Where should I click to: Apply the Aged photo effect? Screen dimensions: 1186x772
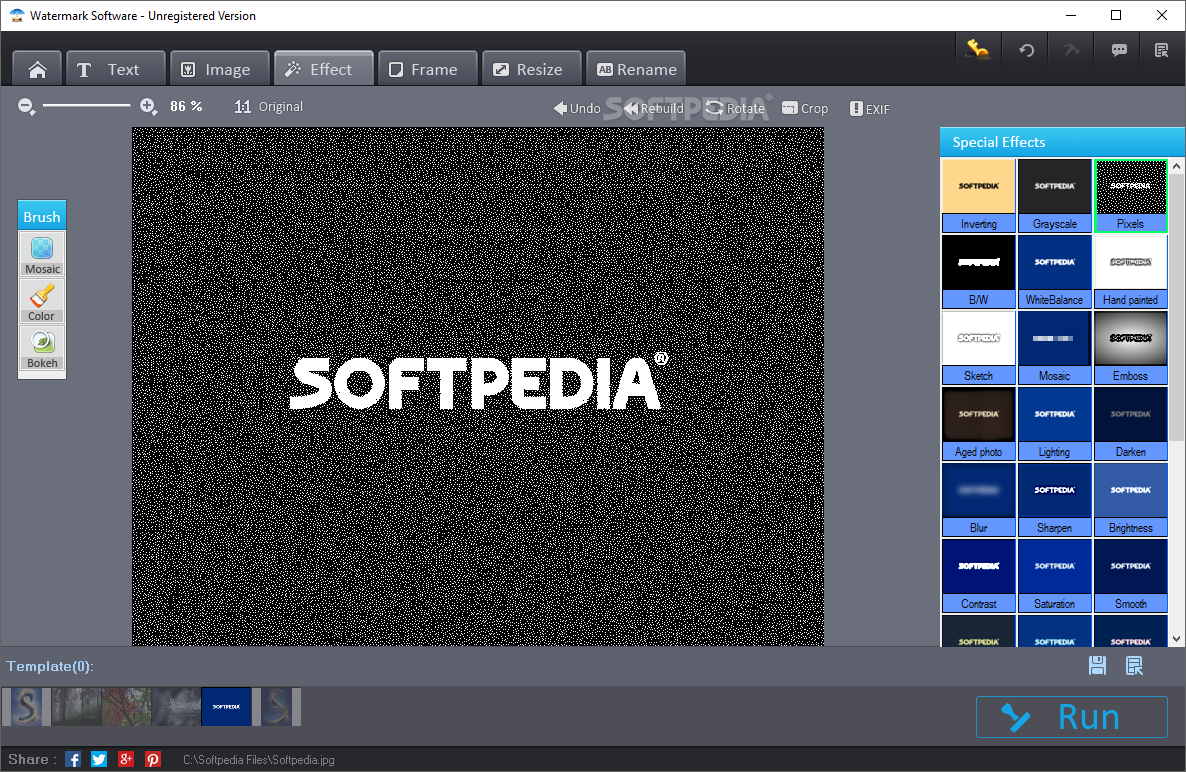979,423
